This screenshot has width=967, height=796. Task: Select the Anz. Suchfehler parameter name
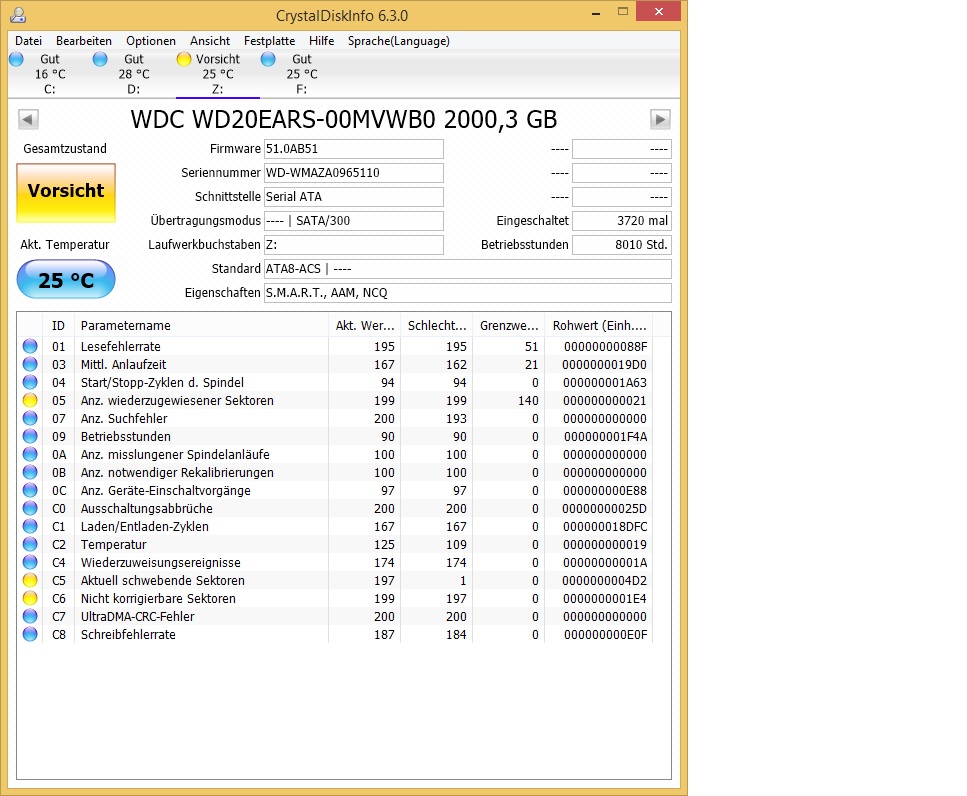point(124,419)
